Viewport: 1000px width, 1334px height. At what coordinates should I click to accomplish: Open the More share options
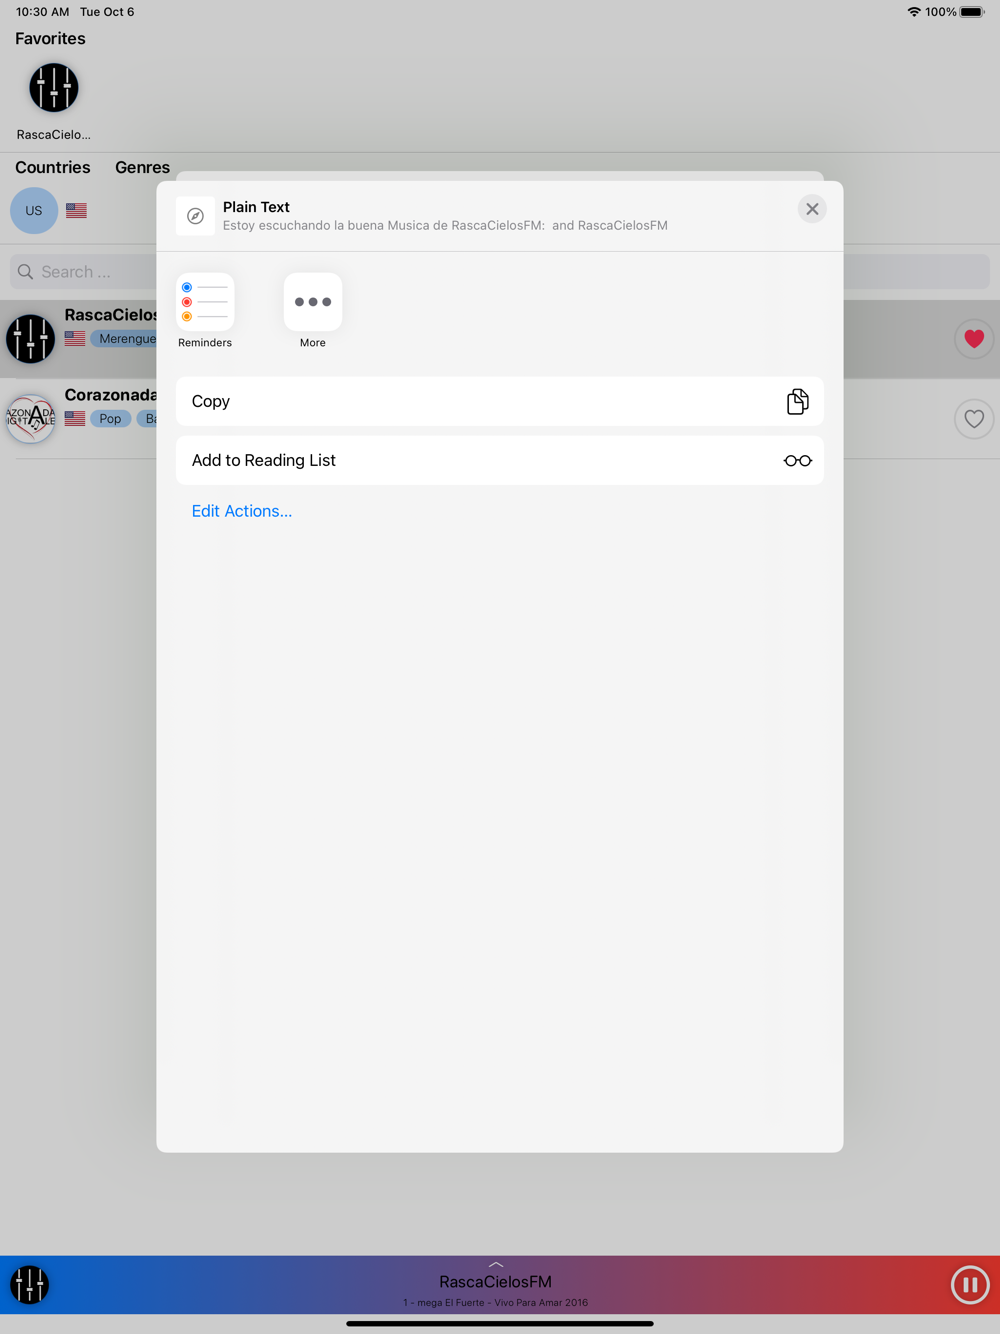click(313, 302)
